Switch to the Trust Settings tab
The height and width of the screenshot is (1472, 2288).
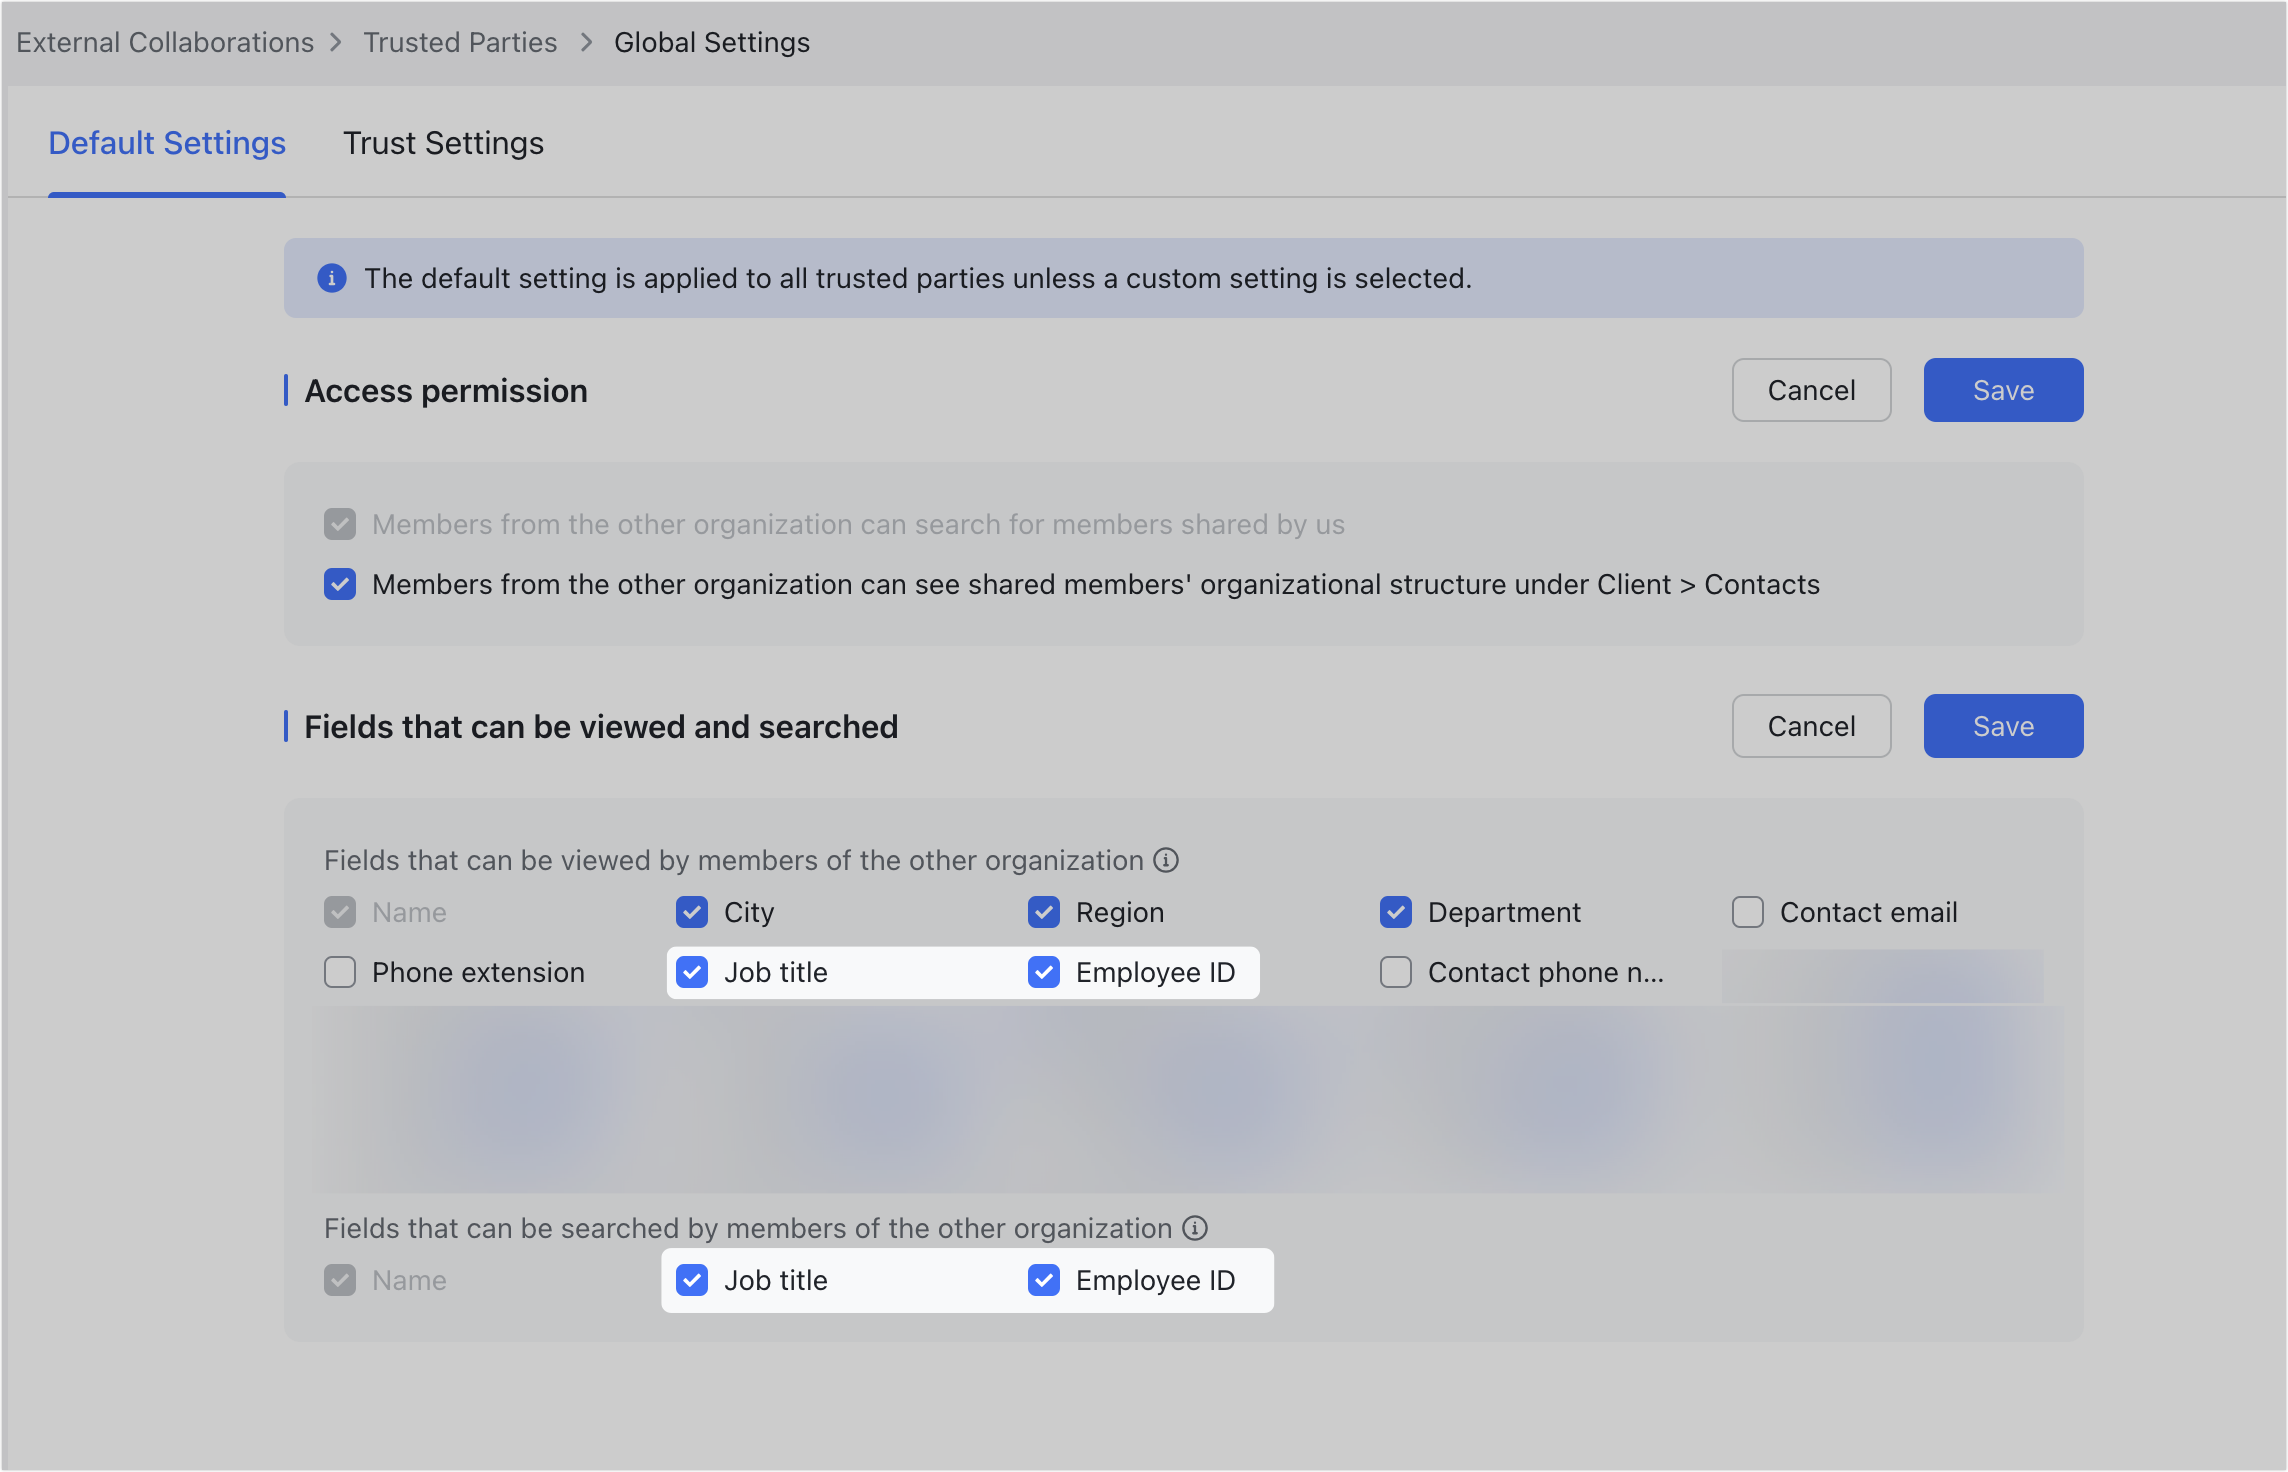pos(443,143)
